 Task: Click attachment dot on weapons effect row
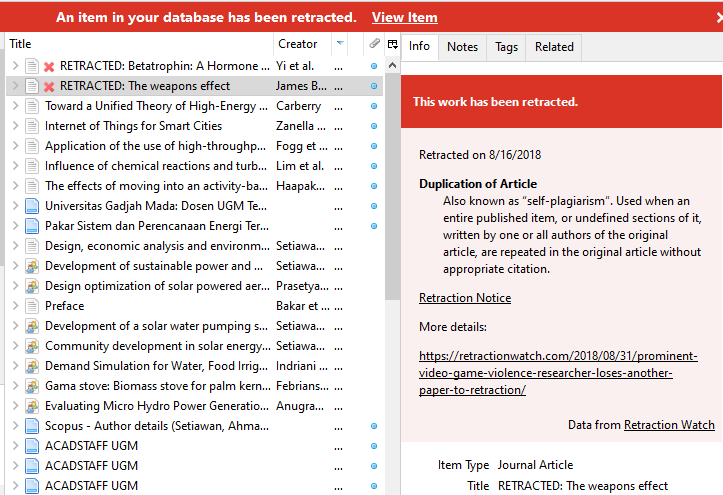click(374, 86)
